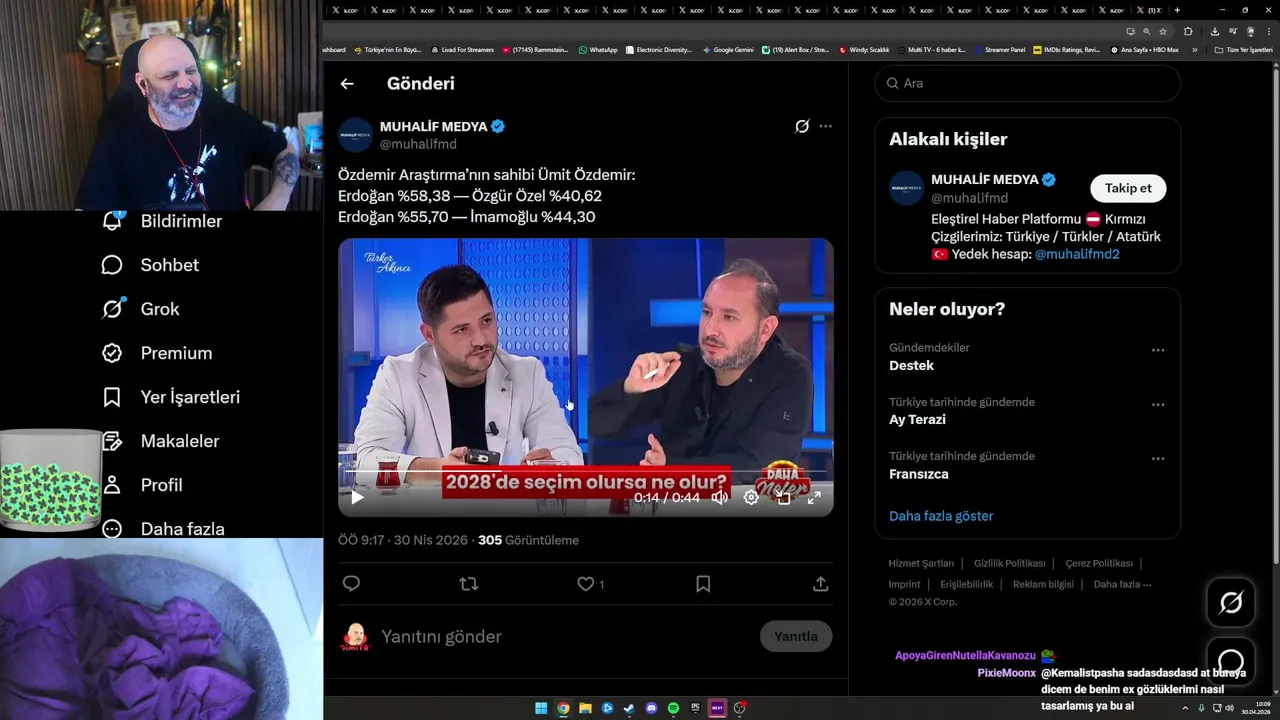
Task: Open more options for the Destek trend
Action: point(1158,350)
